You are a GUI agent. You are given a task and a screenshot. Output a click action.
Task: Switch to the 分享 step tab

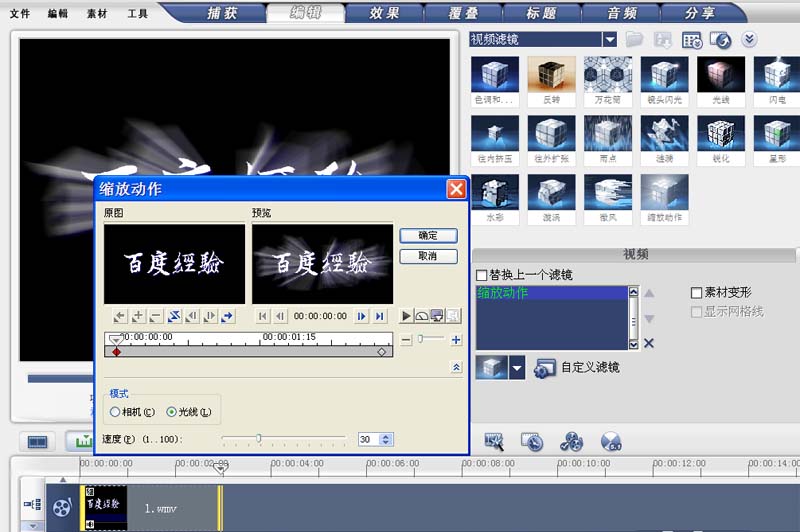click(x=700, y=13)
